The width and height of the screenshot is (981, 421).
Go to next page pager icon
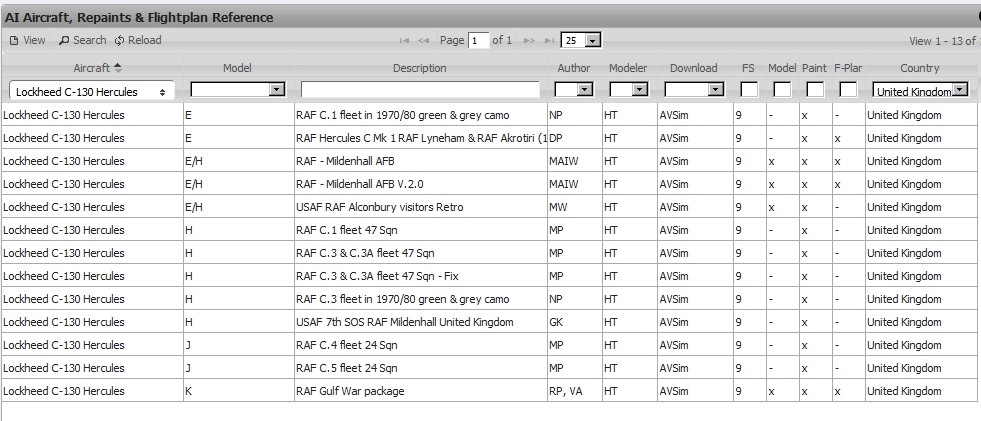pos(529,41)
